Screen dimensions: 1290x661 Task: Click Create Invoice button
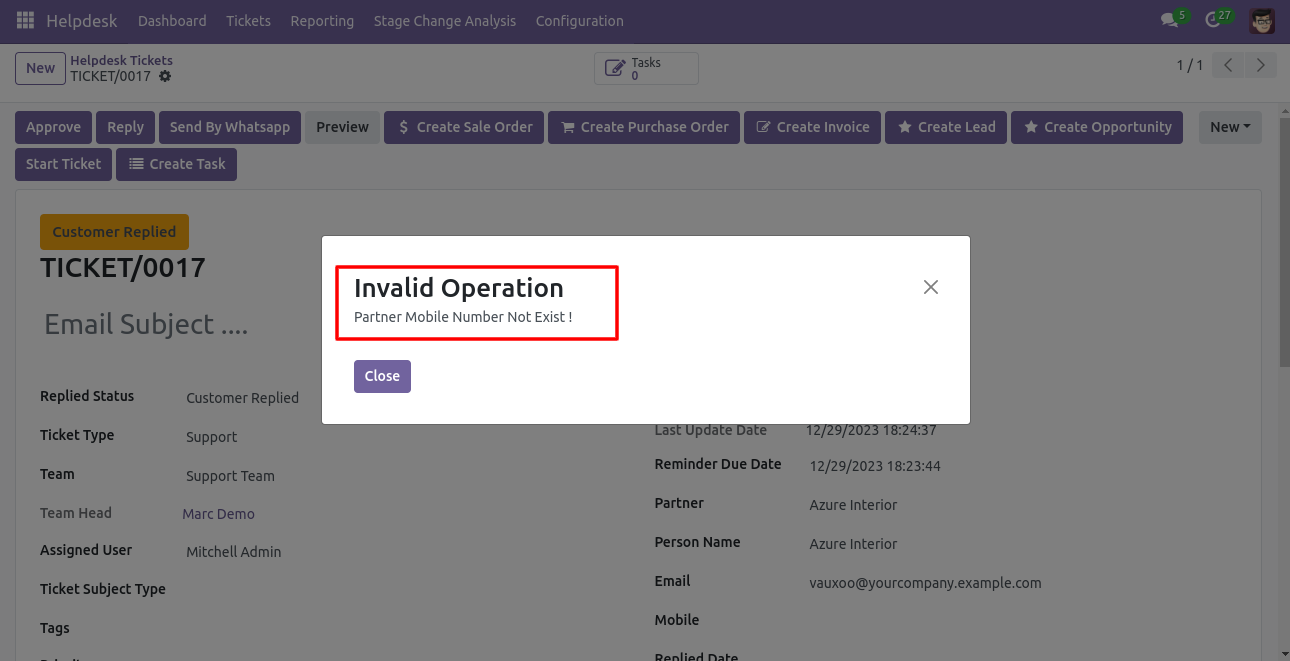812,127
